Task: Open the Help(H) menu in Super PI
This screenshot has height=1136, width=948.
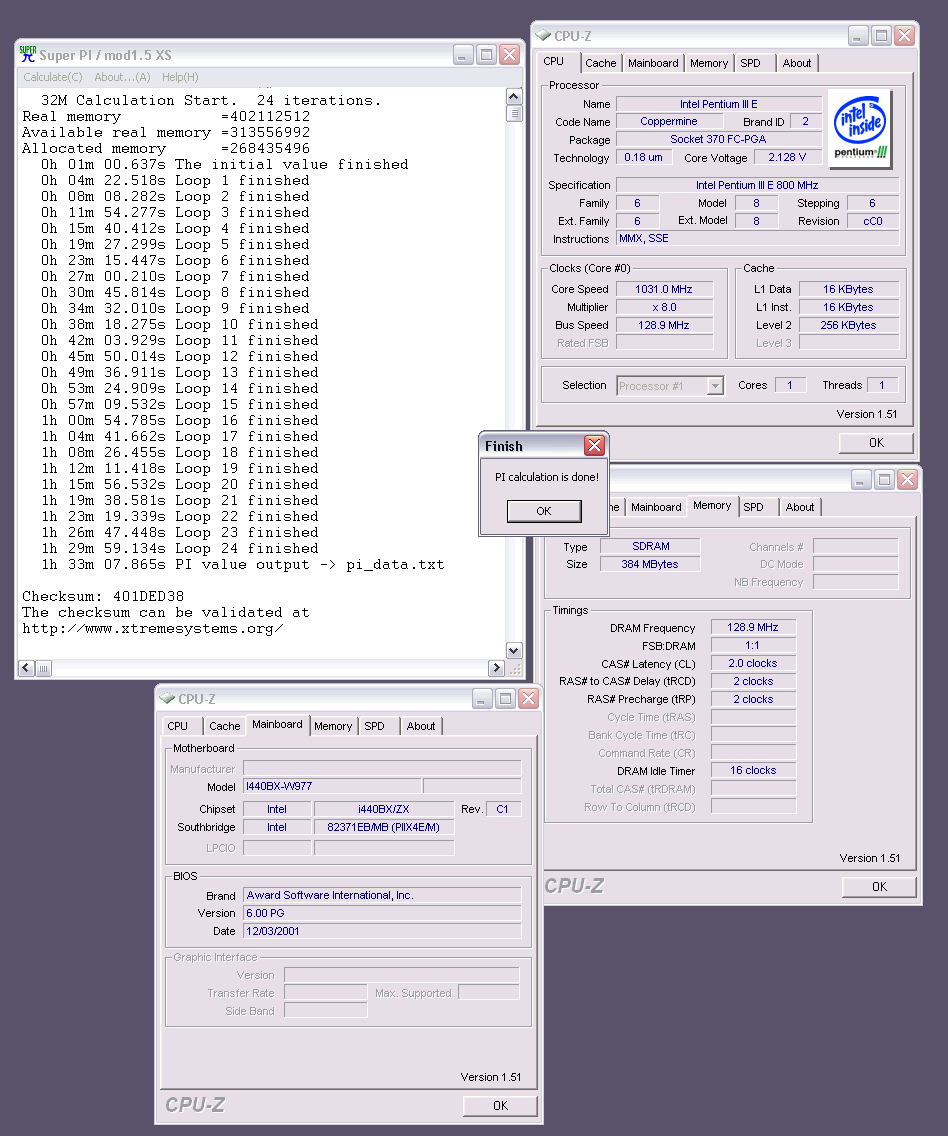Action: tap(180, 77)
